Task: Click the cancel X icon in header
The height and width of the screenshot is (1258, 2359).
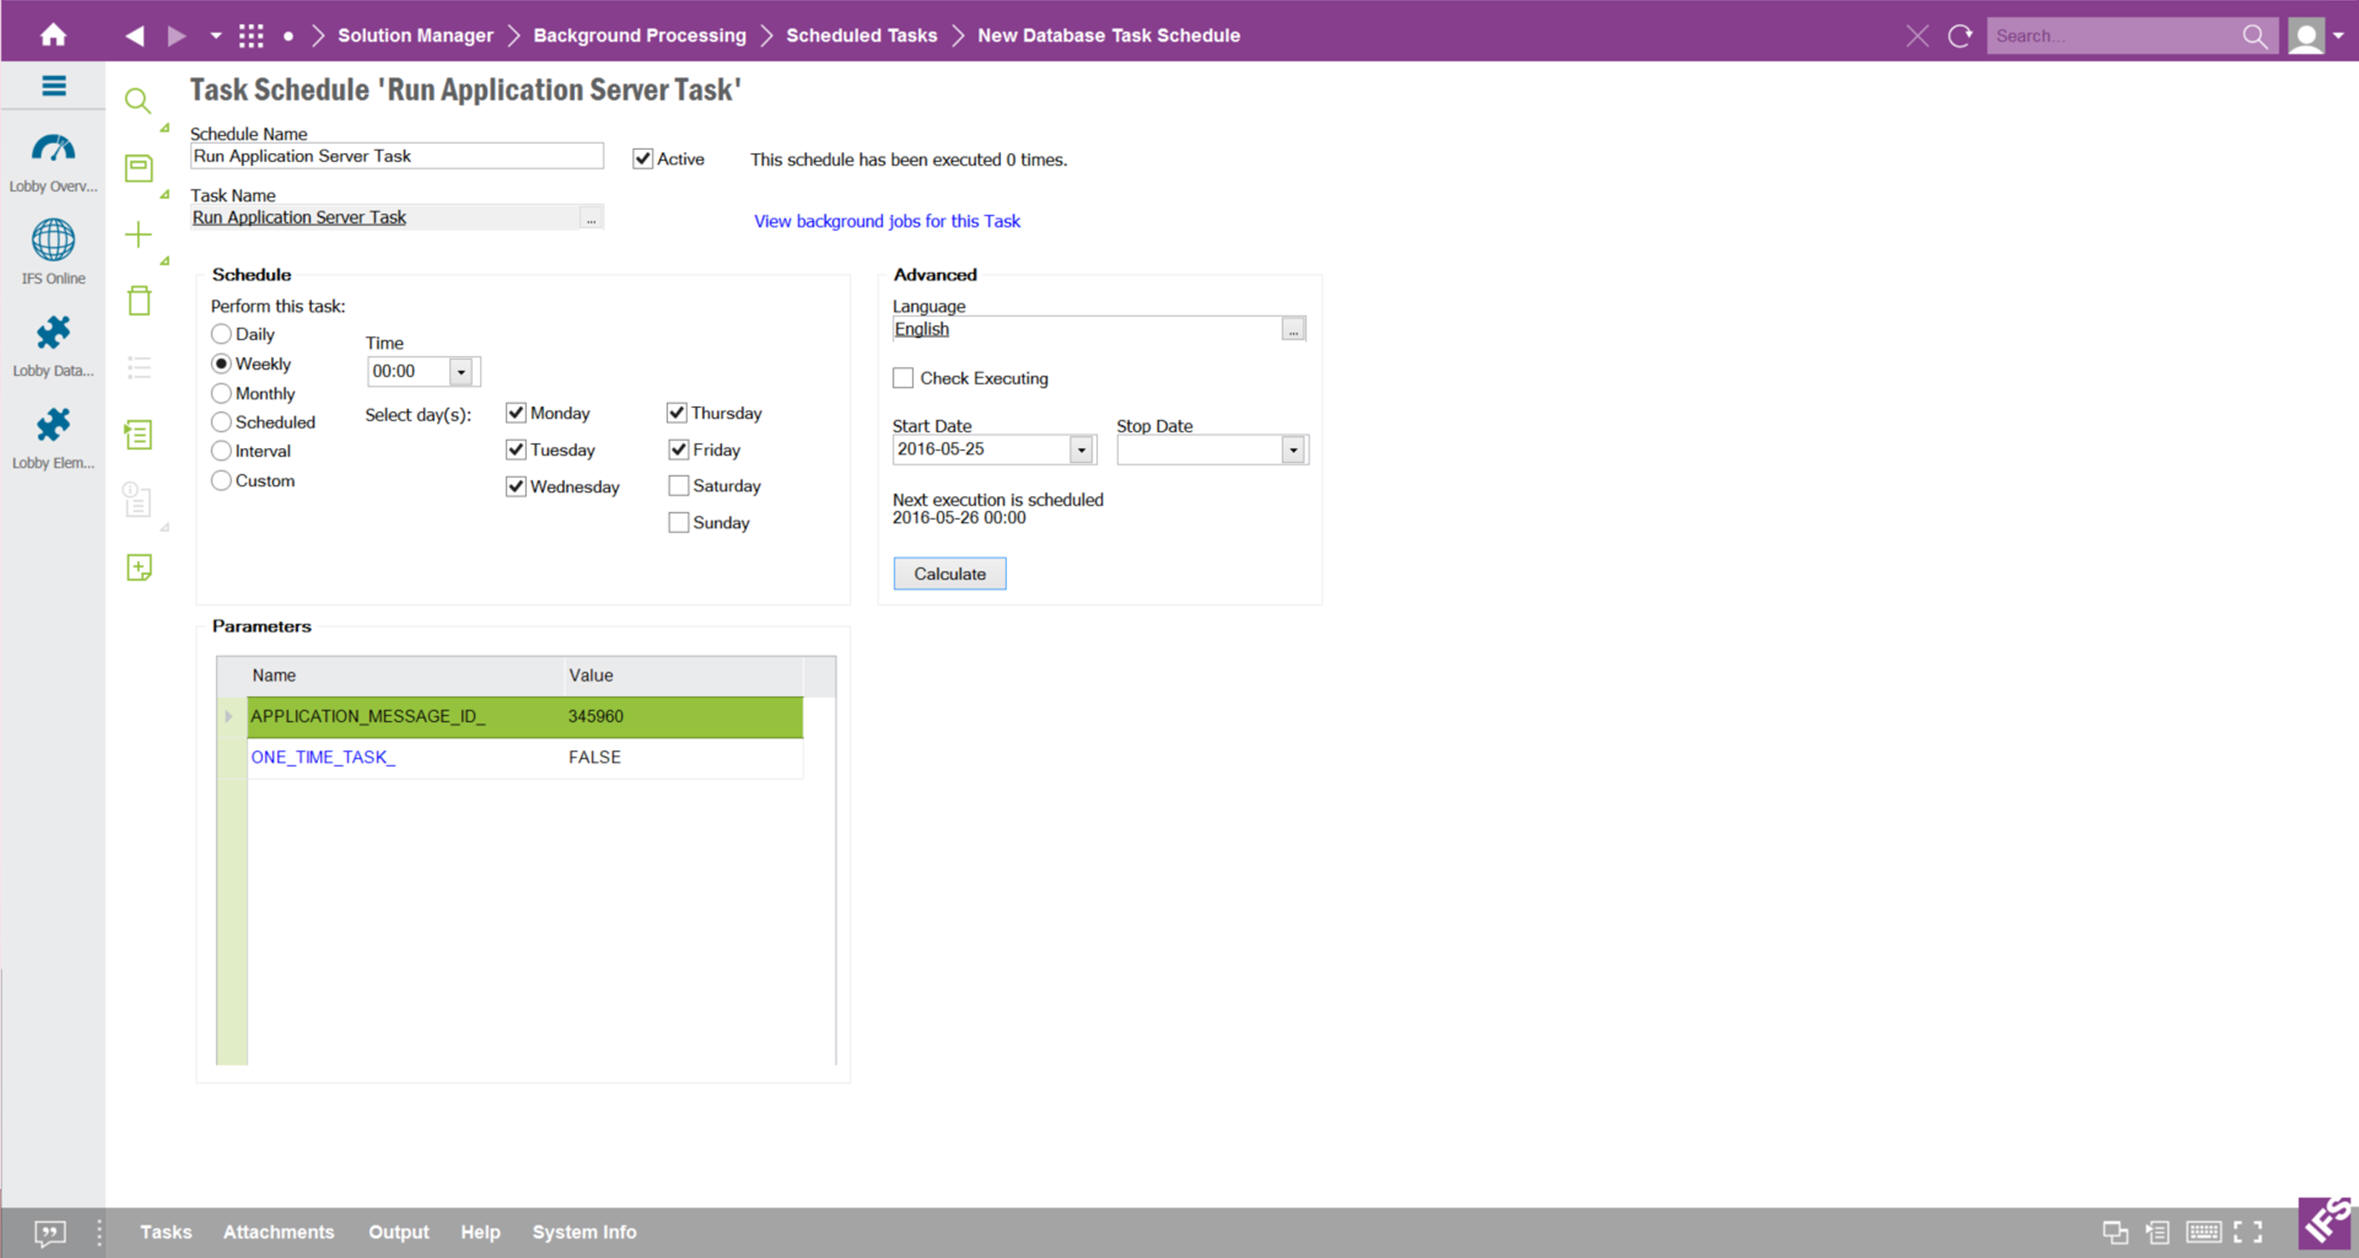Action: (1917, 36)
